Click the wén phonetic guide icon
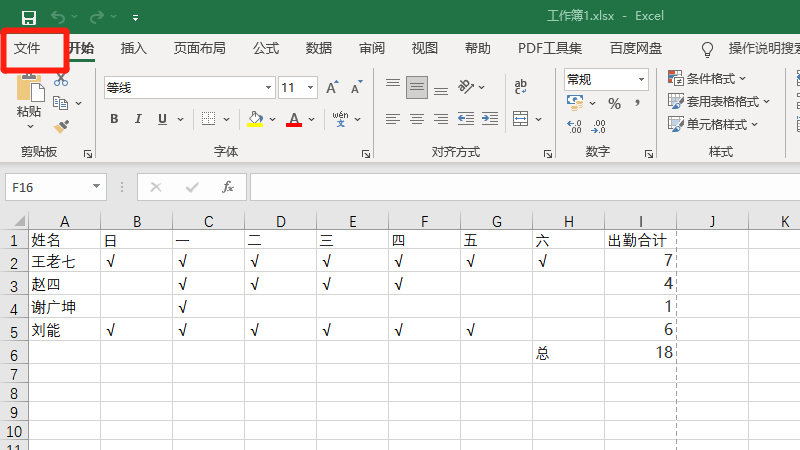Viewport: 800px width, 450px height. [340, 119]
